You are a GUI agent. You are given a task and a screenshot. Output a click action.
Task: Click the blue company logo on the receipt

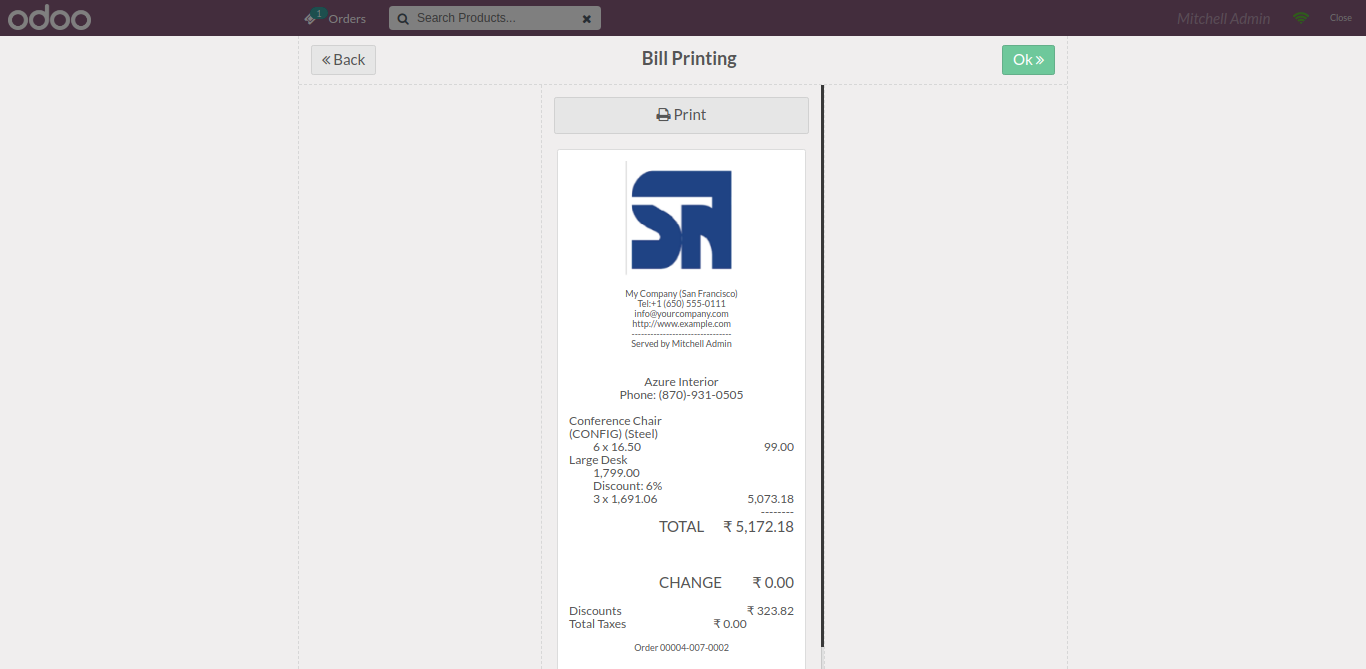coord(679,218)
